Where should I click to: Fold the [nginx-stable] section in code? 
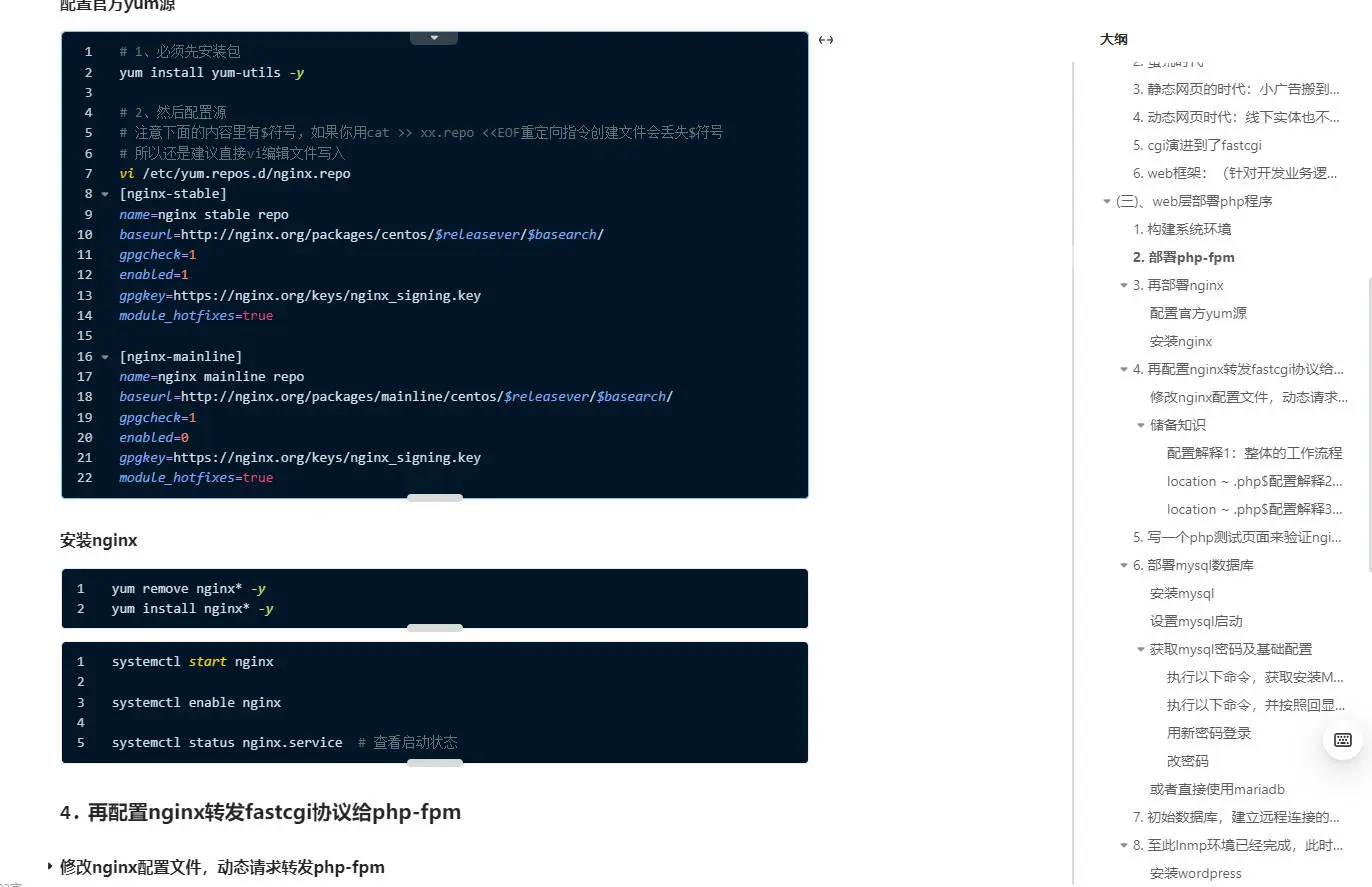[104, 194]
